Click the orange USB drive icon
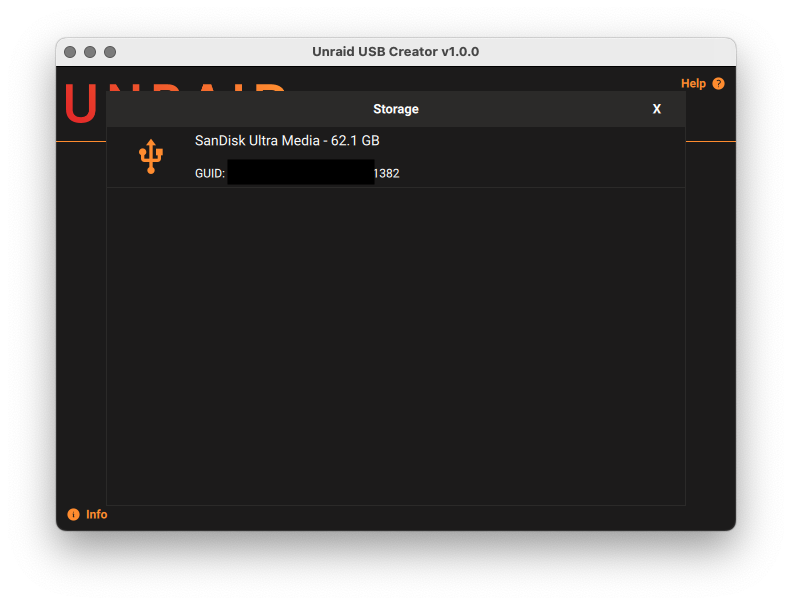792x605 pixels. tap(150, 157)
